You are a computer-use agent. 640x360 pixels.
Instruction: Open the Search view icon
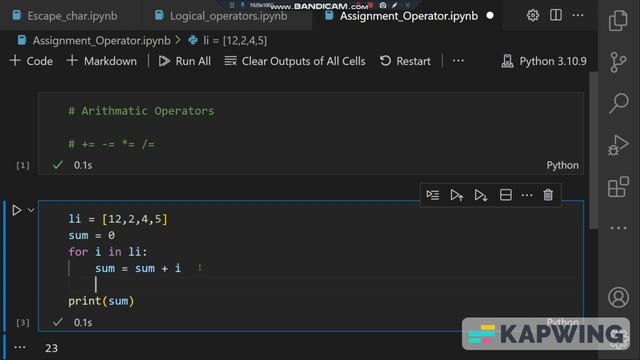pos(618,103)
